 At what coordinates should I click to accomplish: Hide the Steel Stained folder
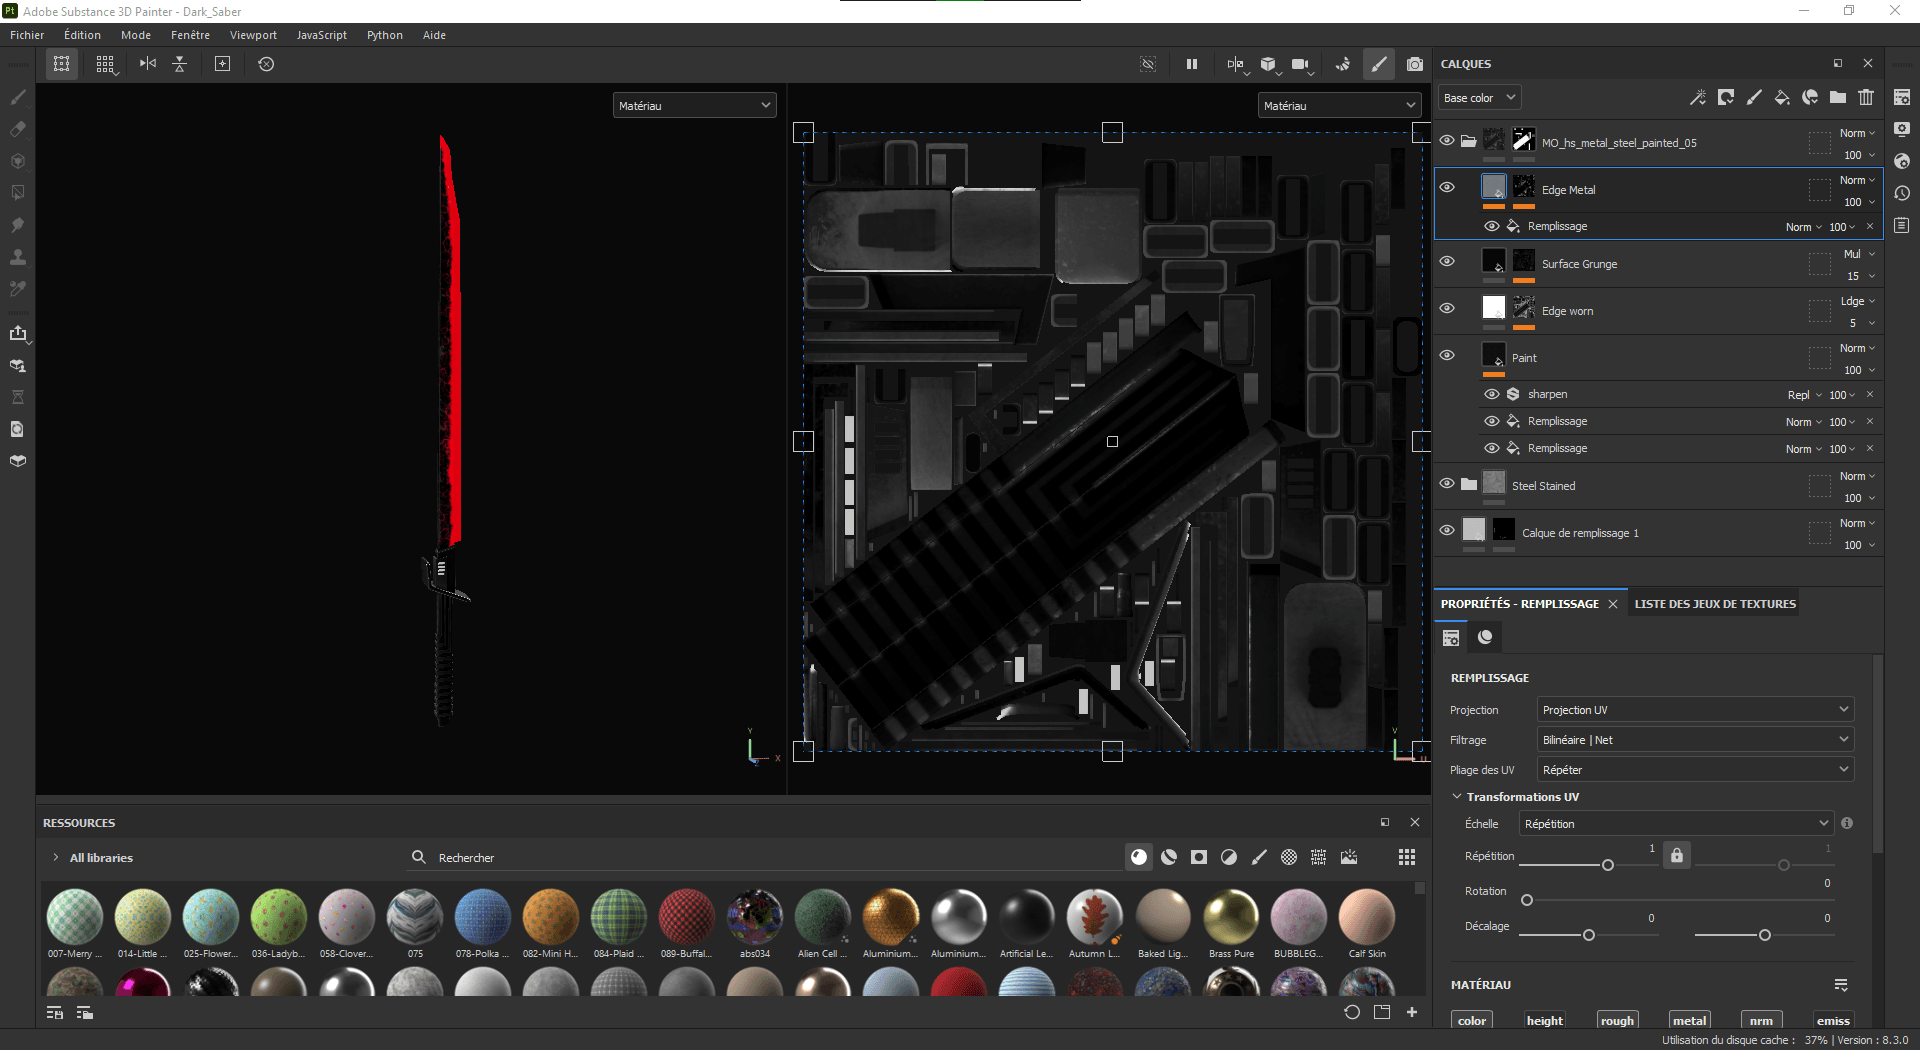pyautogui.click(x=1447, y=483)
